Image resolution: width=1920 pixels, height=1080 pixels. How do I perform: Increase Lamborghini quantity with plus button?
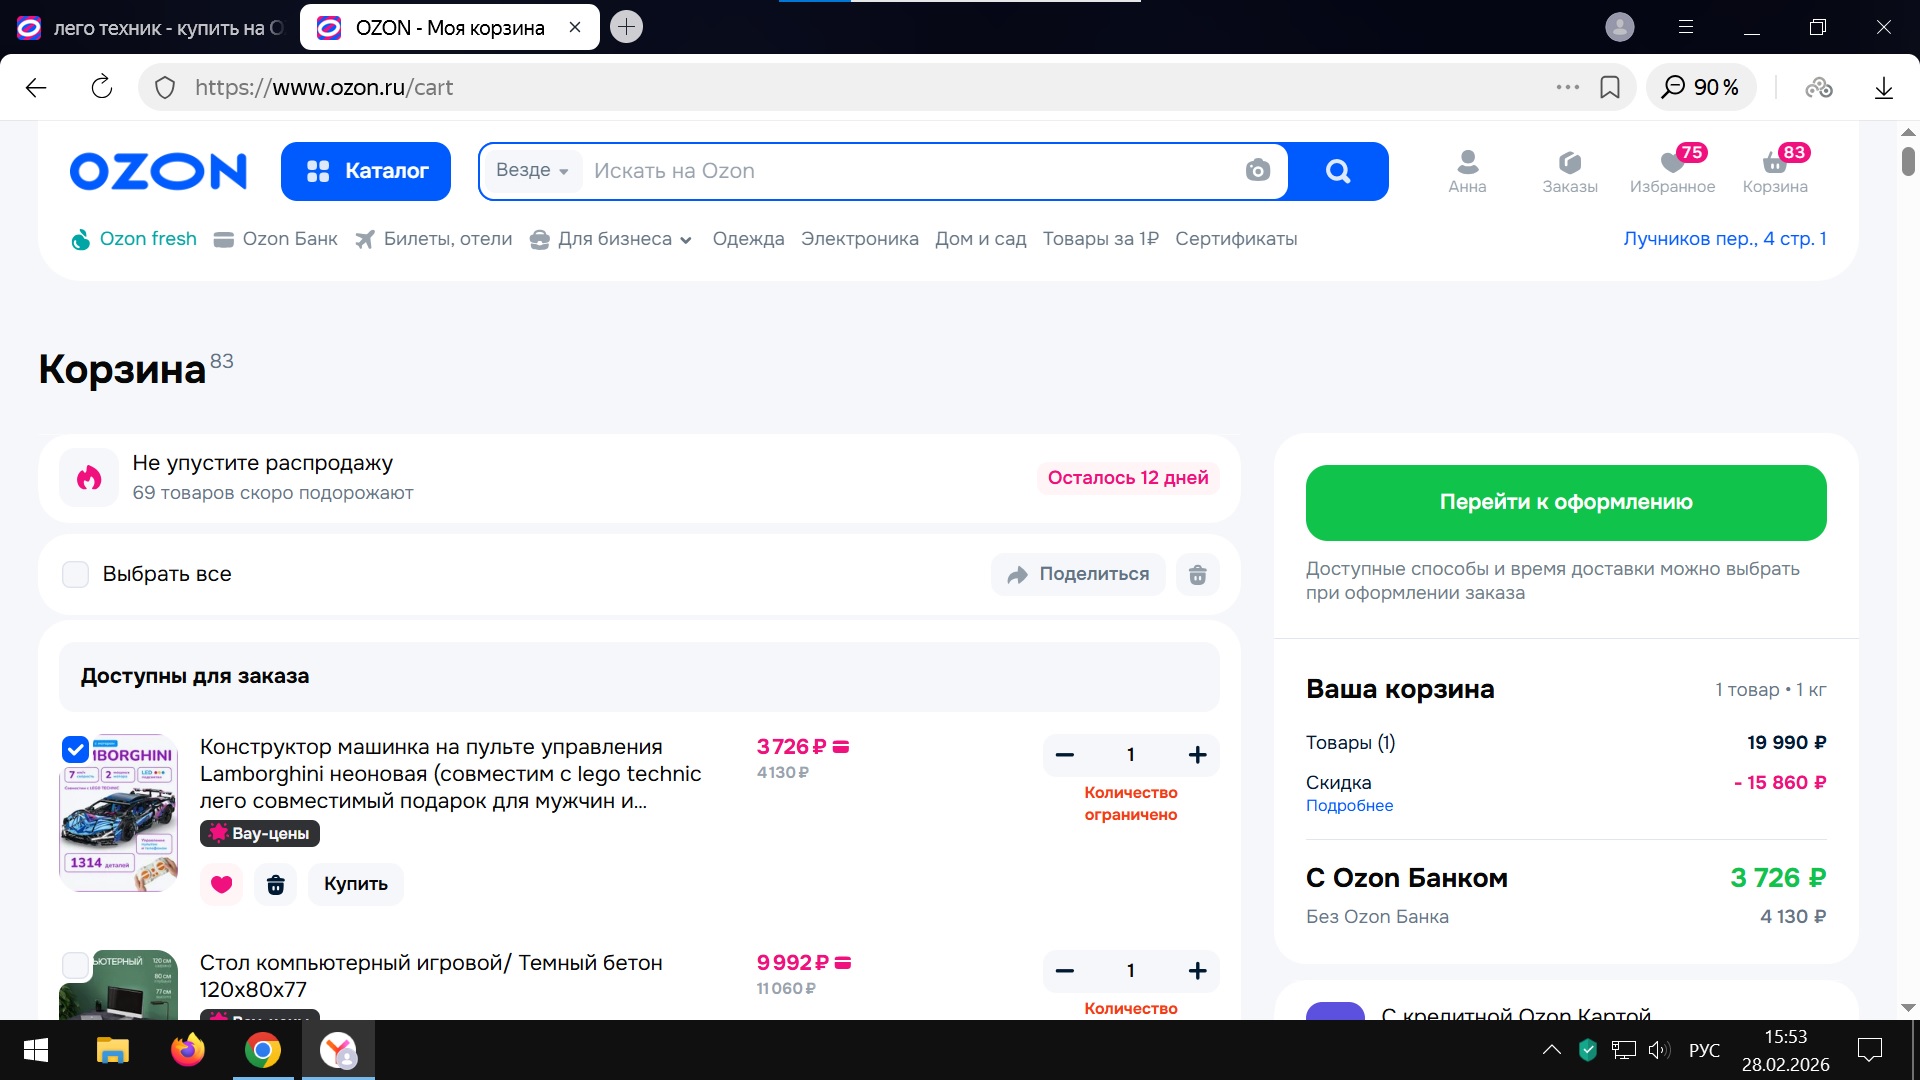tap(1197, 755)
